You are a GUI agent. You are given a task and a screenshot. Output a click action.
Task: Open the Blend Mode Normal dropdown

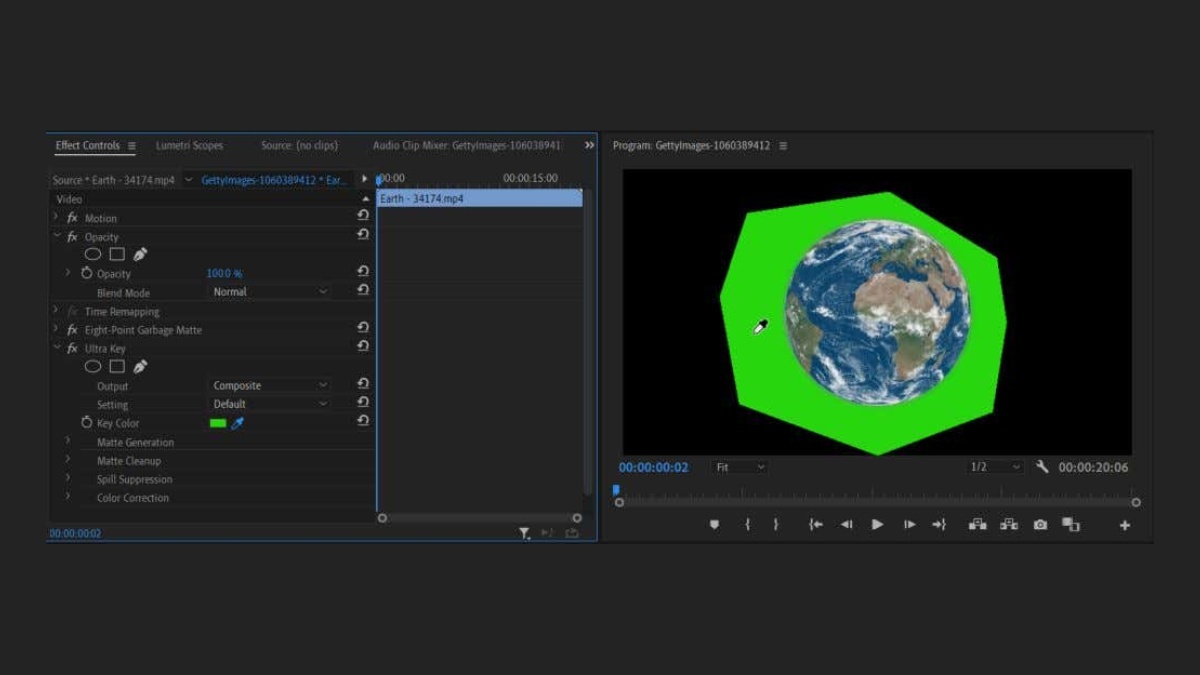coord(270,292)
